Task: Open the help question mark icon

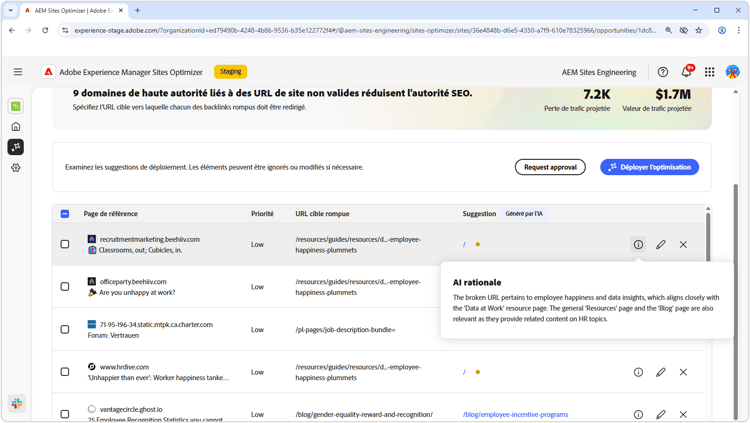Action: click(x=662, y=72)
